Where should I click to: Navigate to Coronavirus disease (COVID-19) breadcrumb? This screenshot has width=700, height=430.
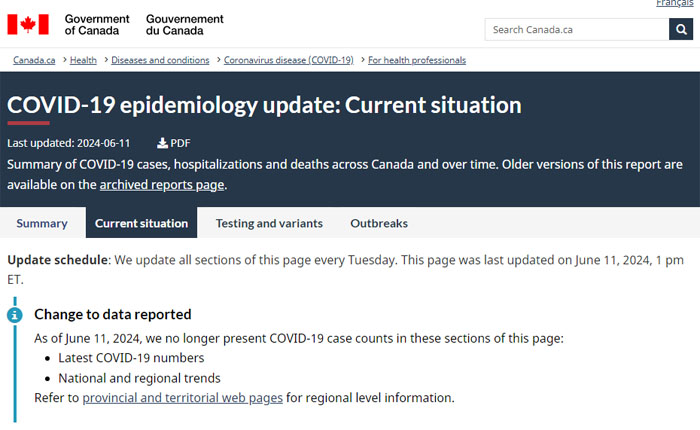coord(289,60)
